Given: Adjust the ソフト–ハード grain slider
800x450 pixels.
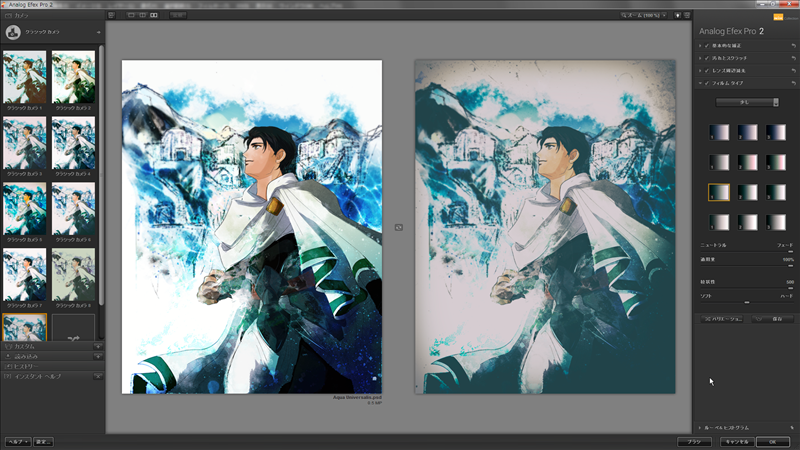Looking at the screenshot, I should tap(747, 303).
